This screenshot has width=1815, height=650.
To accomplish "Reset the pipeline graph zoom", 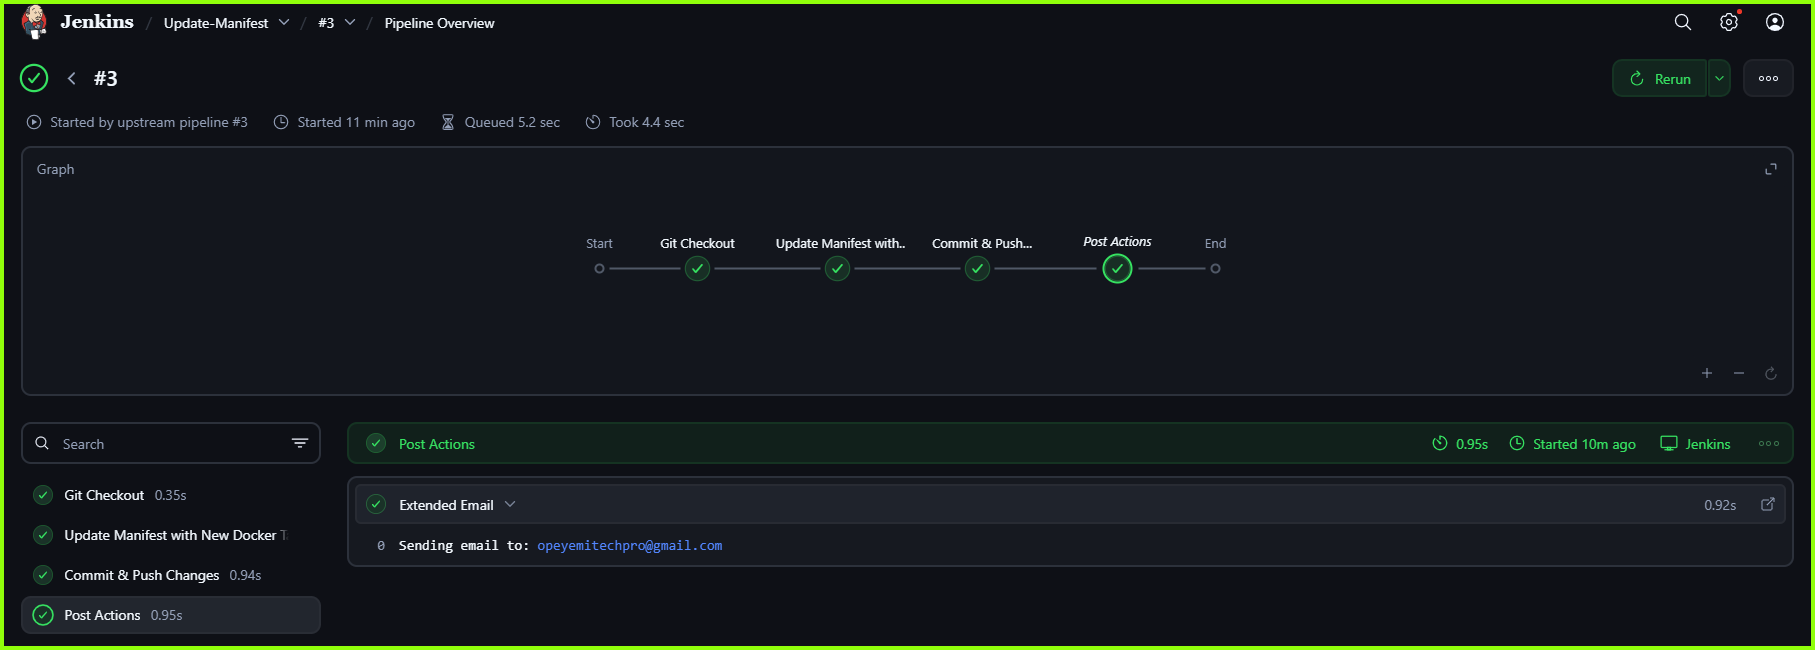I will point(1771,373).
